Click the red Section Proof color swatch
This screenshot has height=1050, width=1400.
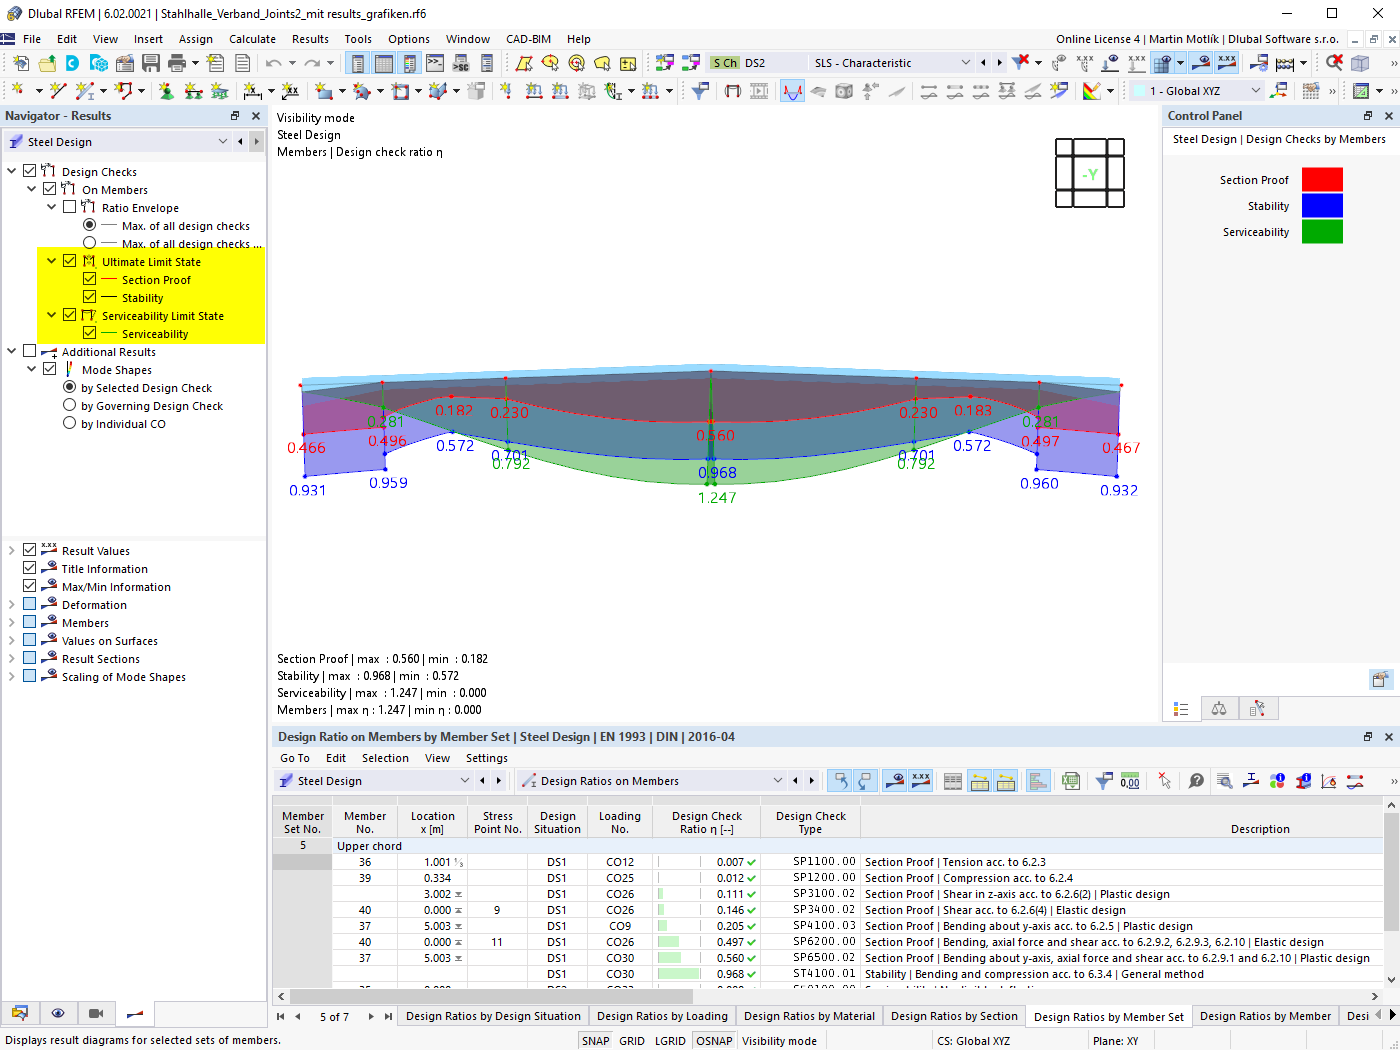click(x=1322, y=179)
